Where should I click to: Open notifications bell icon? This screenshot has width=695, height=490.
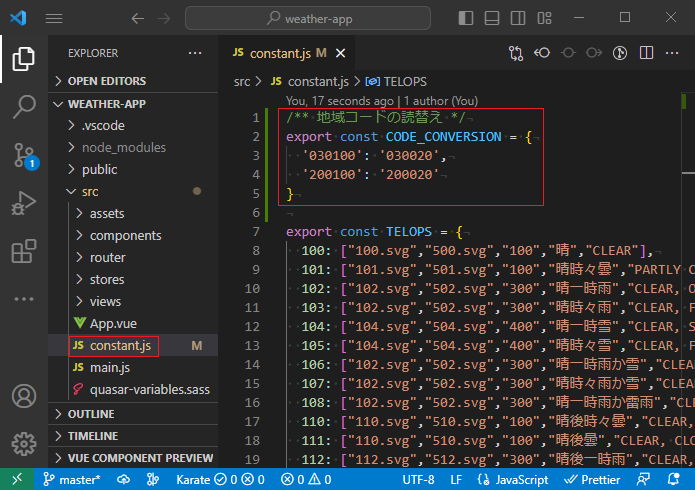(673, 479)
